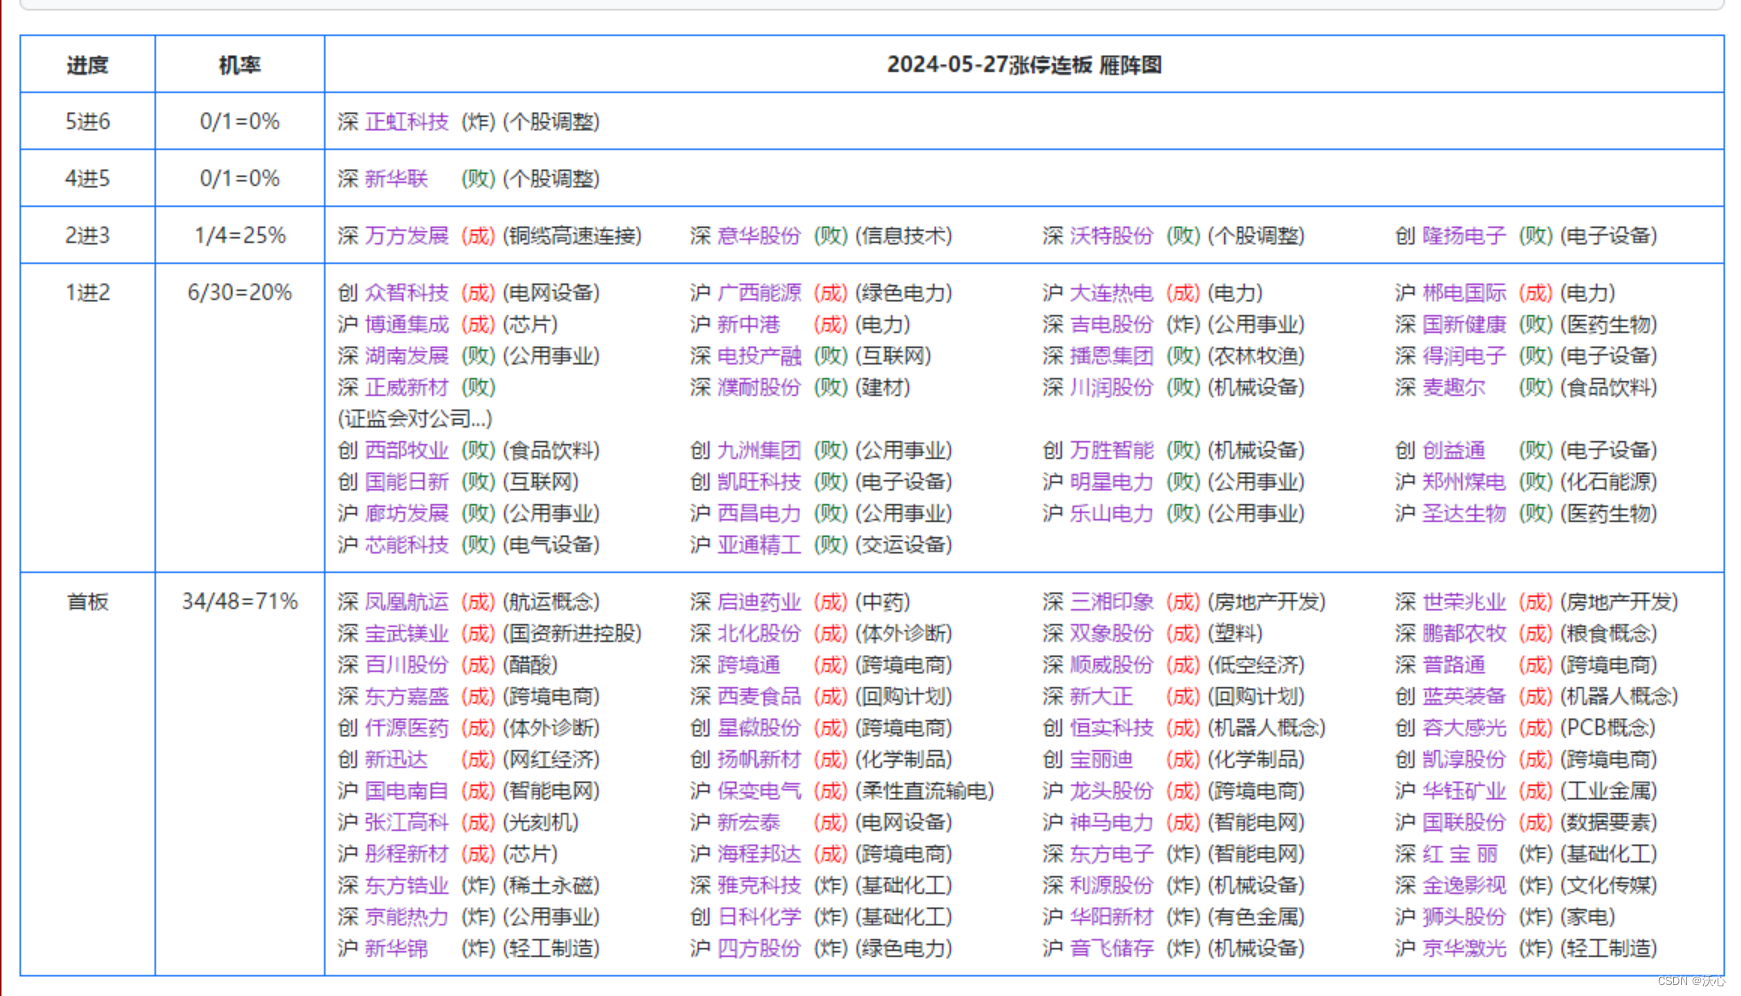The width and height of the screenshot is (1741, 996).
Task: Open the 大连热电 stock link
Action: (x=1111, y=293)
